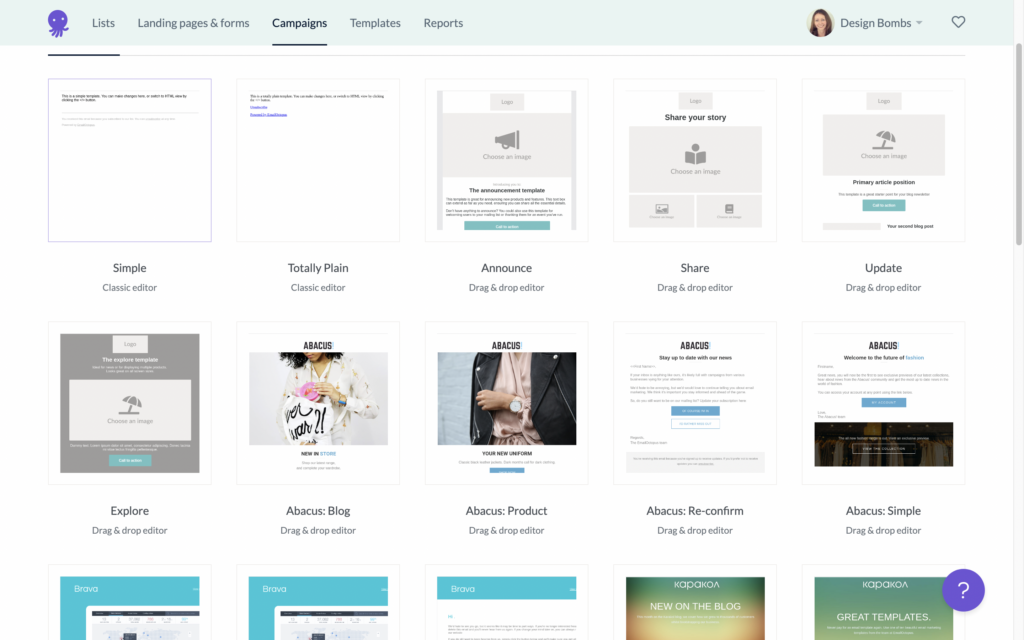Choose the Update template thumbnail
This screenshot has height=640, width=1024.
point(884,160)
